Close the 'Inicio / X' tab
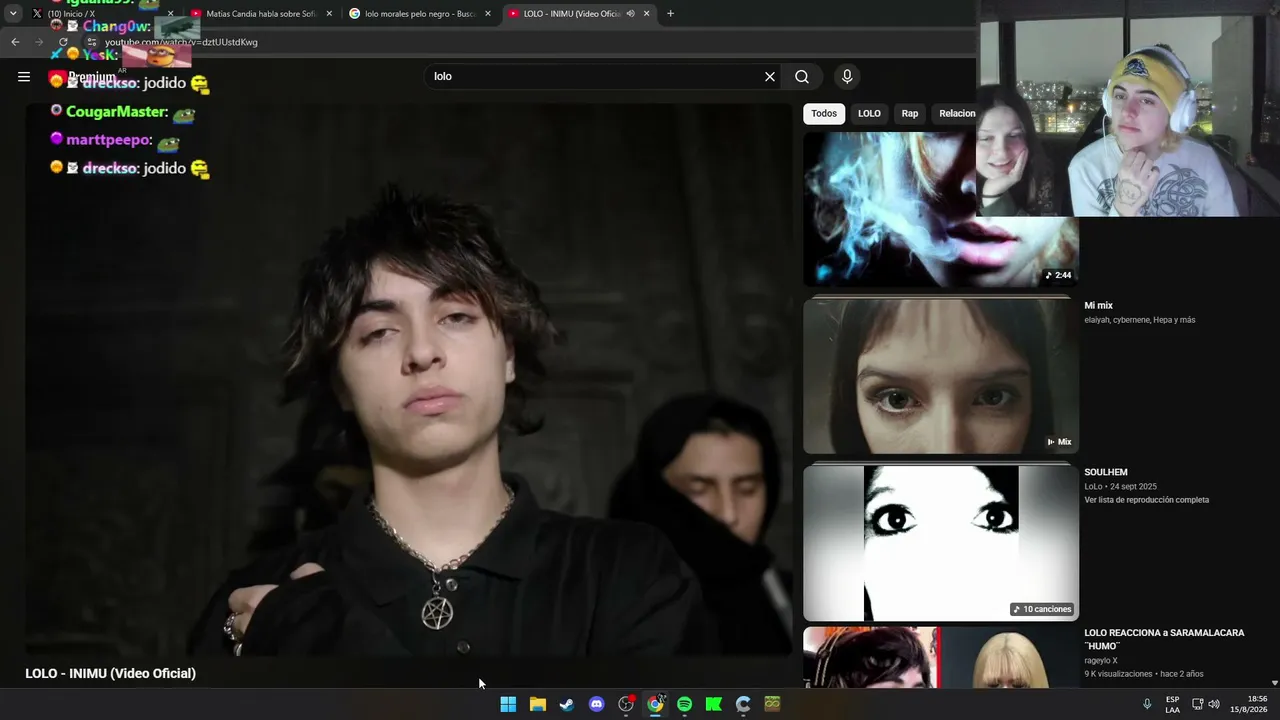Screen dimensions: 1280x720 pyautogui.click(x=173, y=14)
